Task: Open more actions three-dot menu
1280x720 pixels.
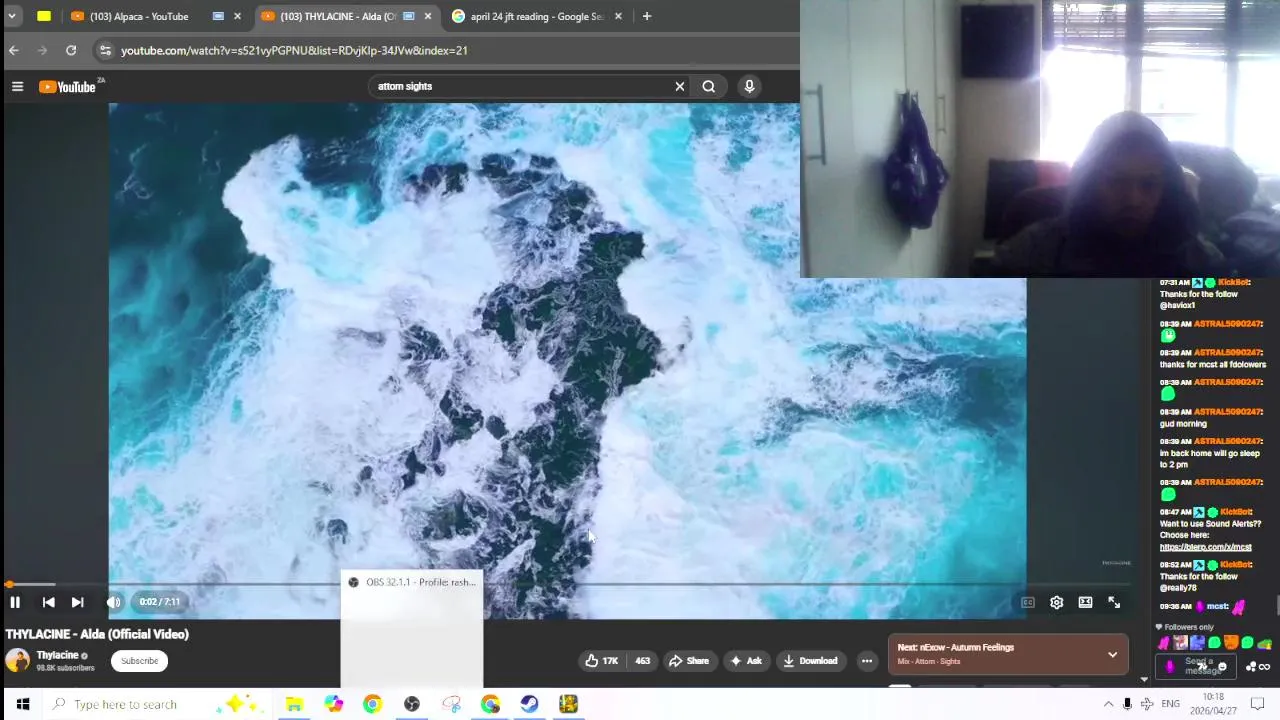Action: tap(867, 660)
